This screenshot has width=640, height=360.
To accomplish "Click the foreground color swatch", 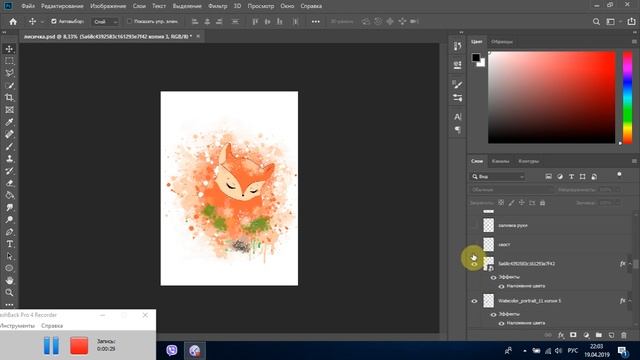I will click(476, 58).
